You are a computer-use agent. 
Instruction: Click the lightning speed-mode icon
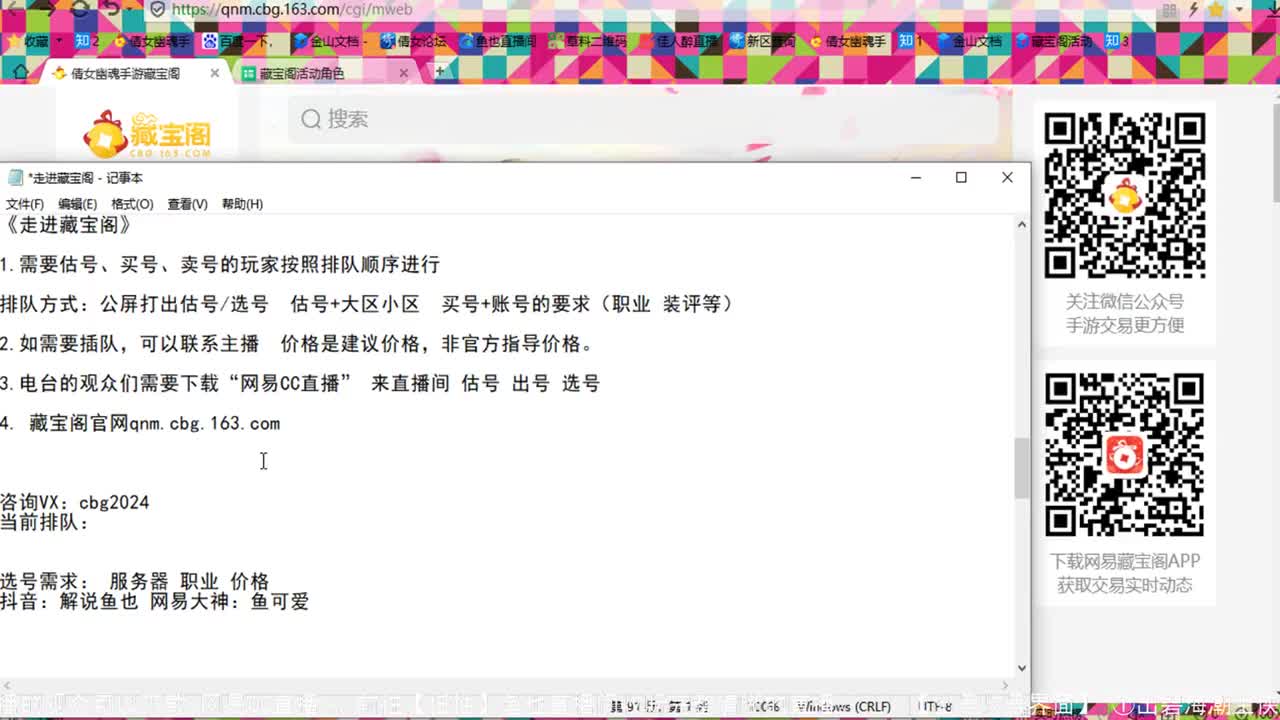pyautogui.click(x=1195, y=9)
